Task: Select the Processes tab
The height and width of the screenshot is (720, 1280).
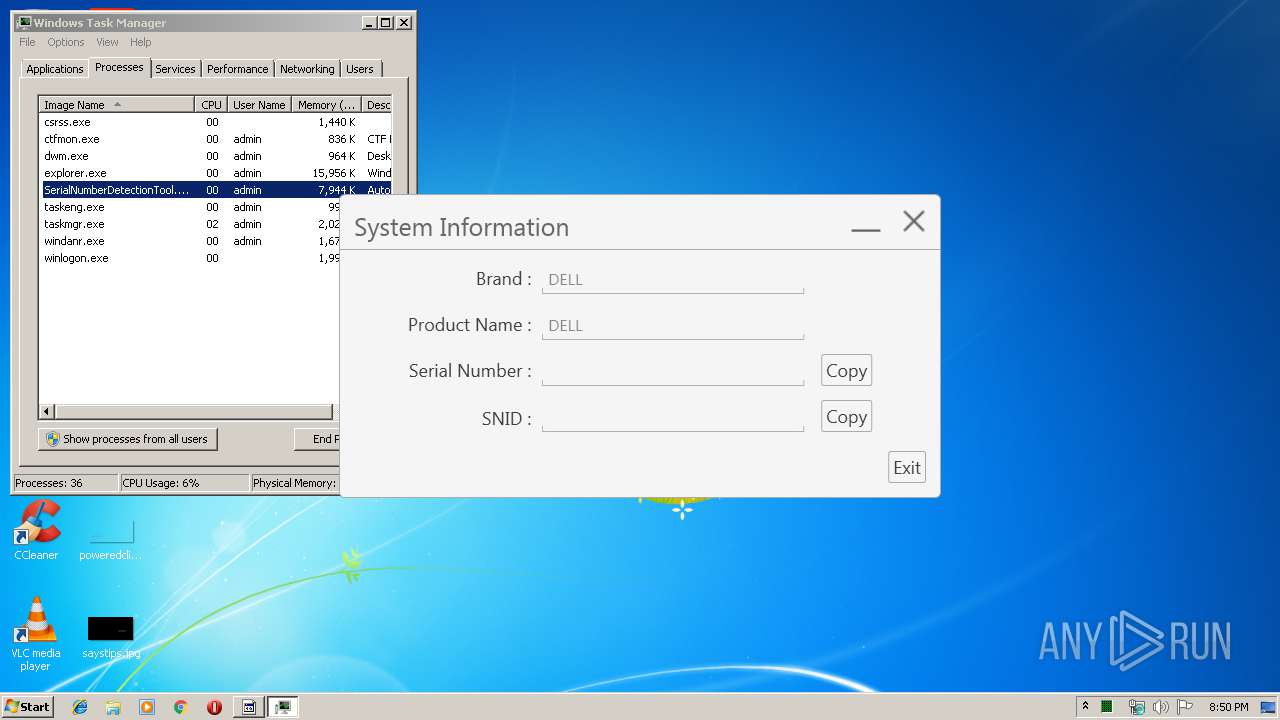Action: click(119, 67)
